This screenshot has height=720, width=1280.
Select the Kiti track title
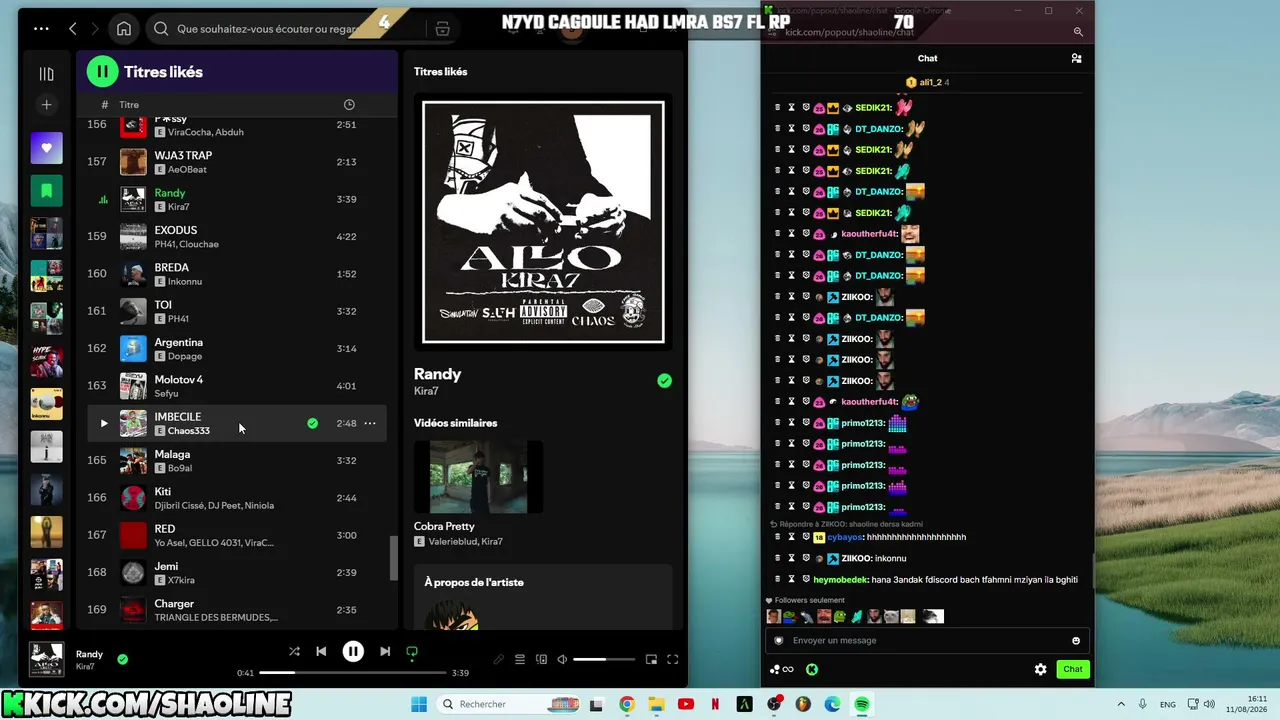click(162, 492)
